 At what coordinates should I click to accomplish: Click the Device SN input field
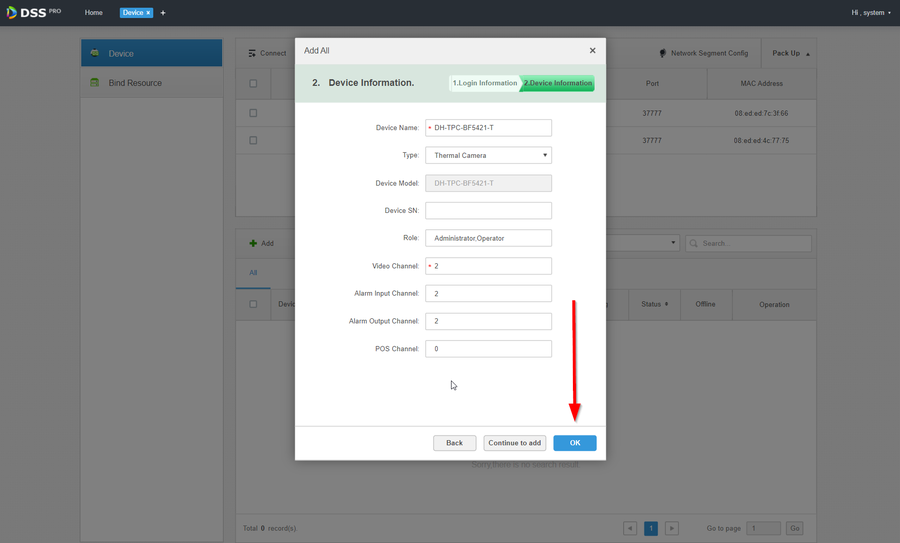(488, 211)
